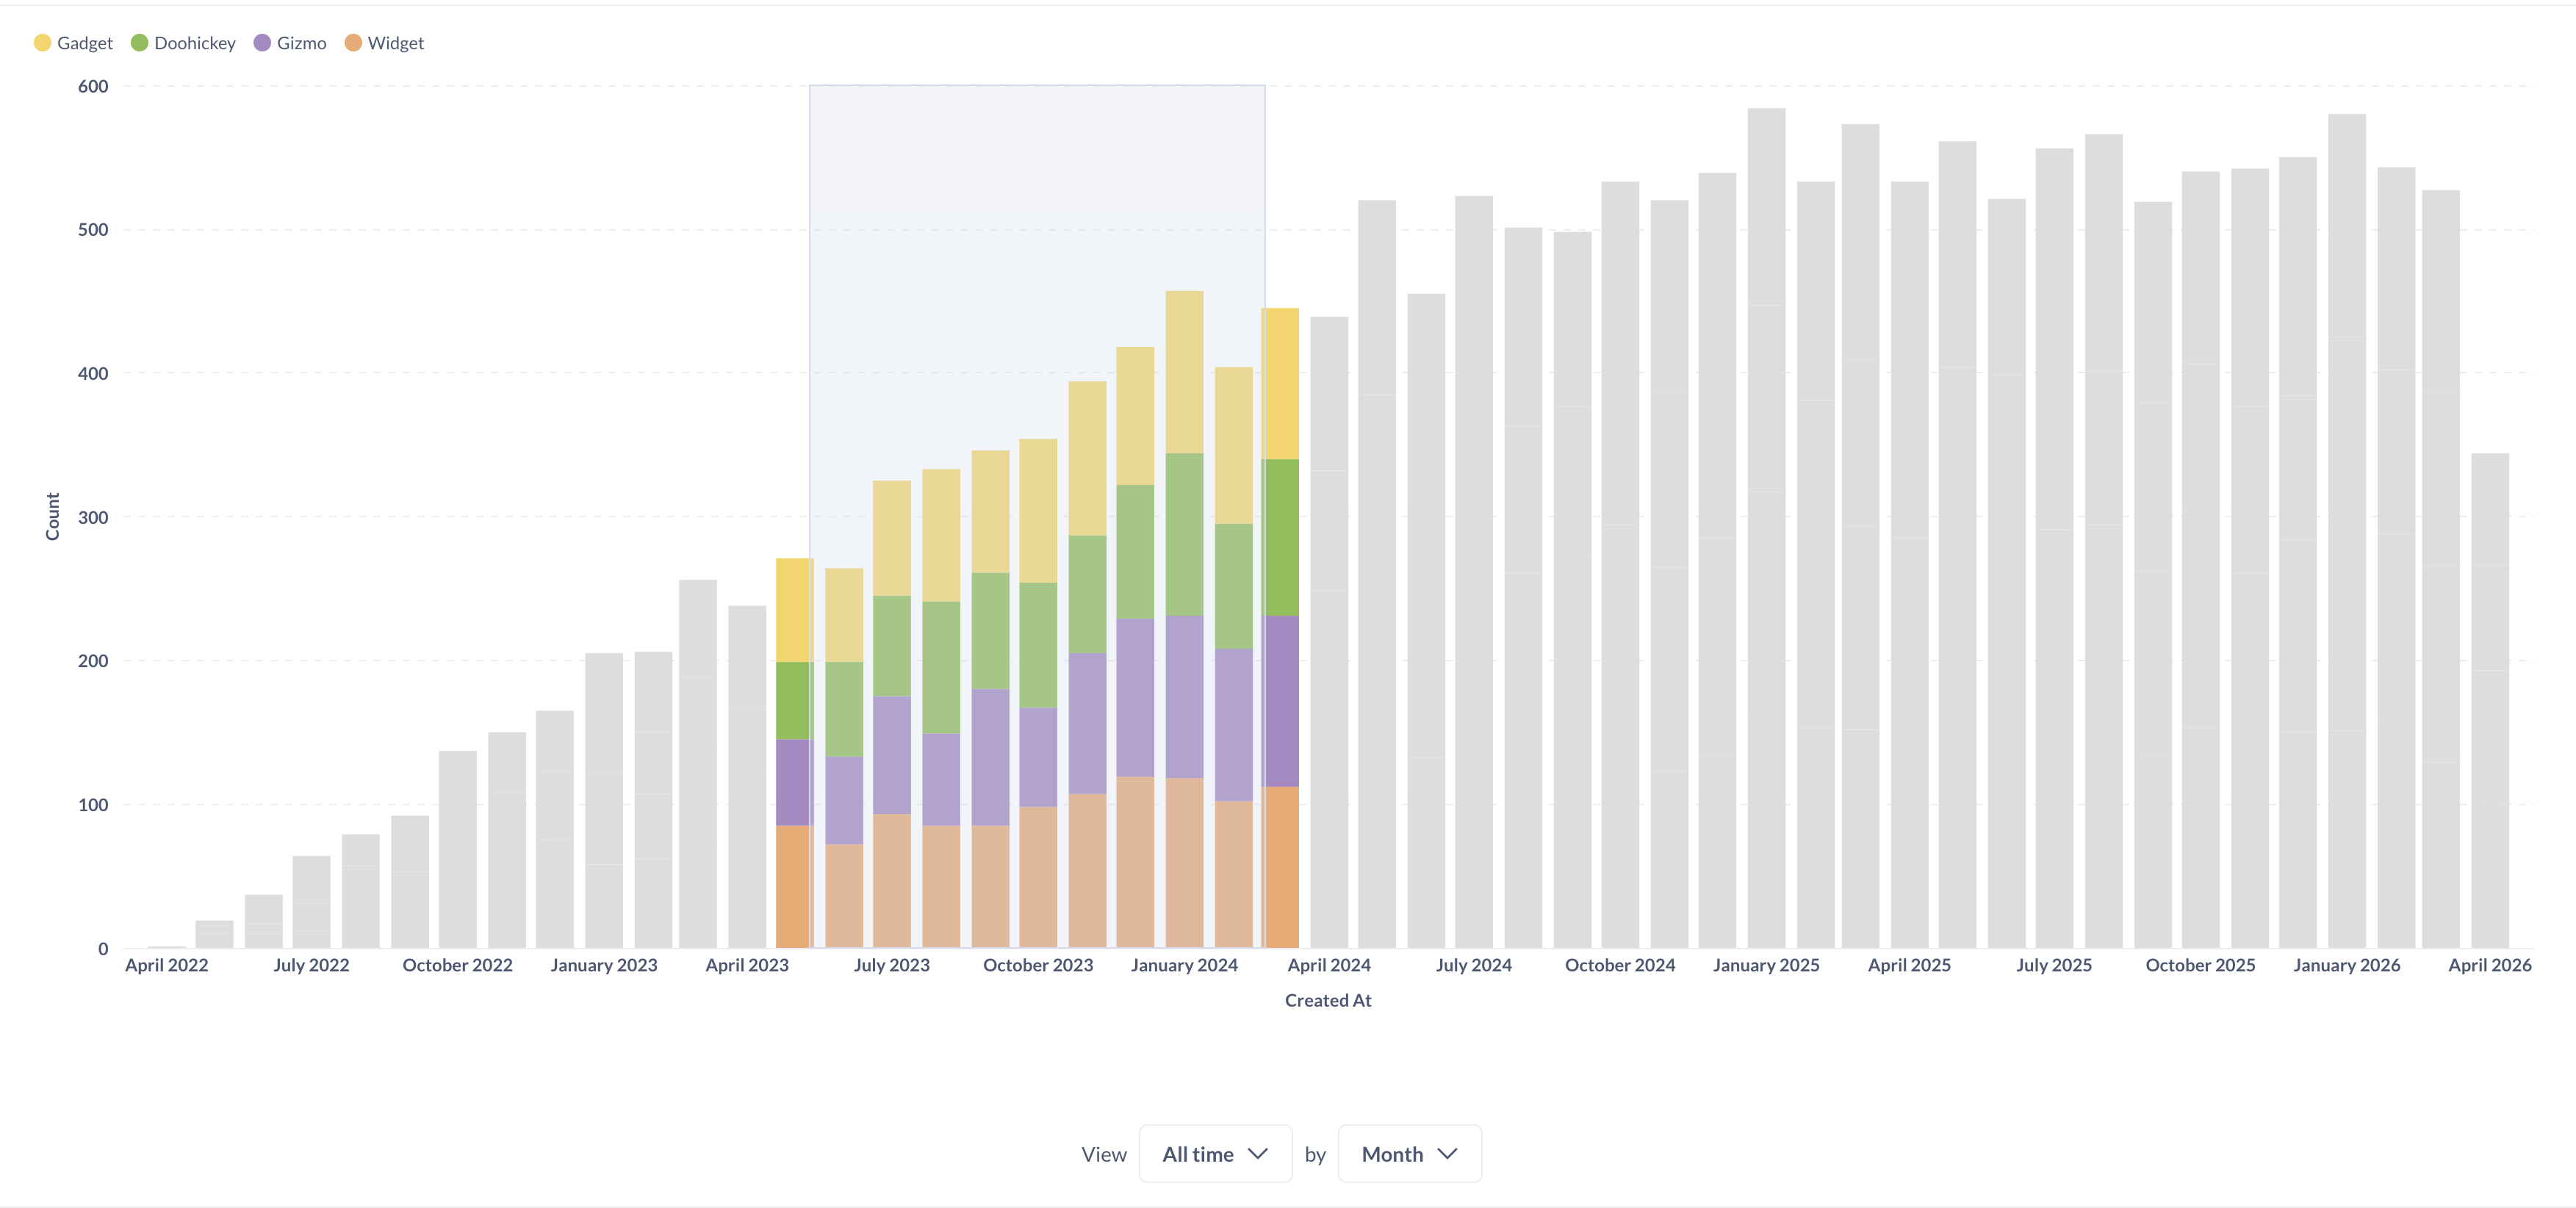Select the Doohickey legend label
The width and height of the screenshot is (2576, 1208).
196,43
